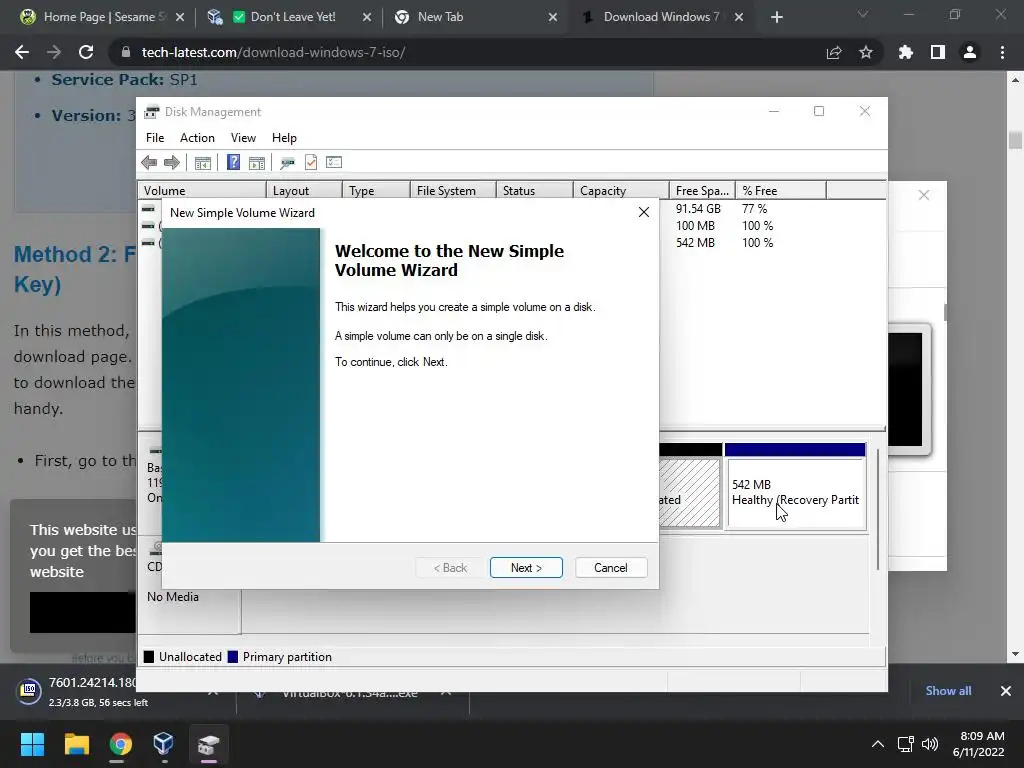Click Chrome reload page icon
This screenshot has height=768, width=1024.
pyautogui.click(x=86, y=52)
